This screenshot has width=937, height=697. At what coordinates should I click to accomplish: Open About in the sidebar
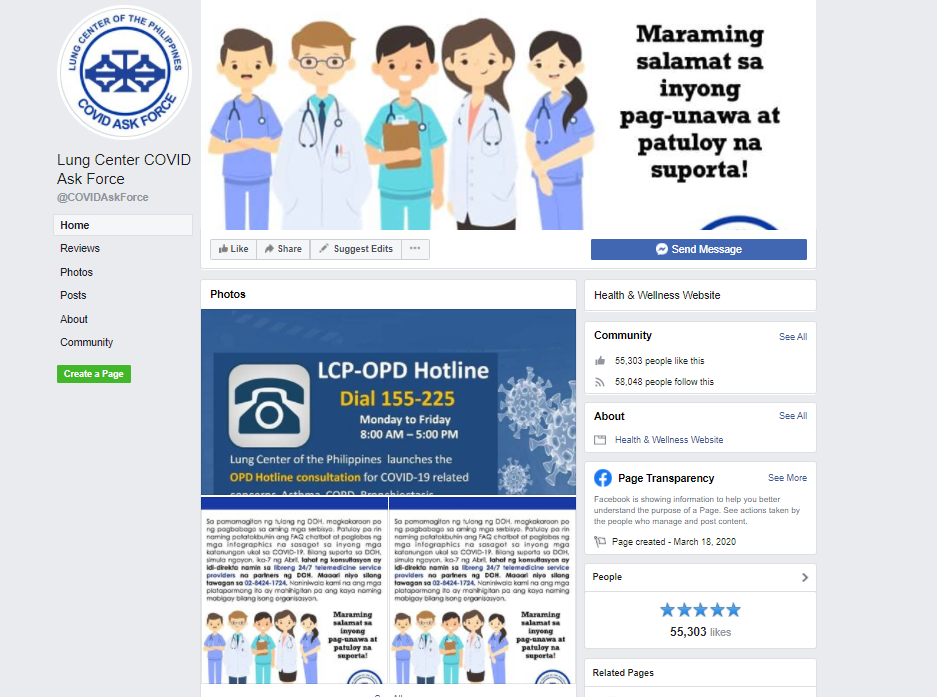(74, 319)
